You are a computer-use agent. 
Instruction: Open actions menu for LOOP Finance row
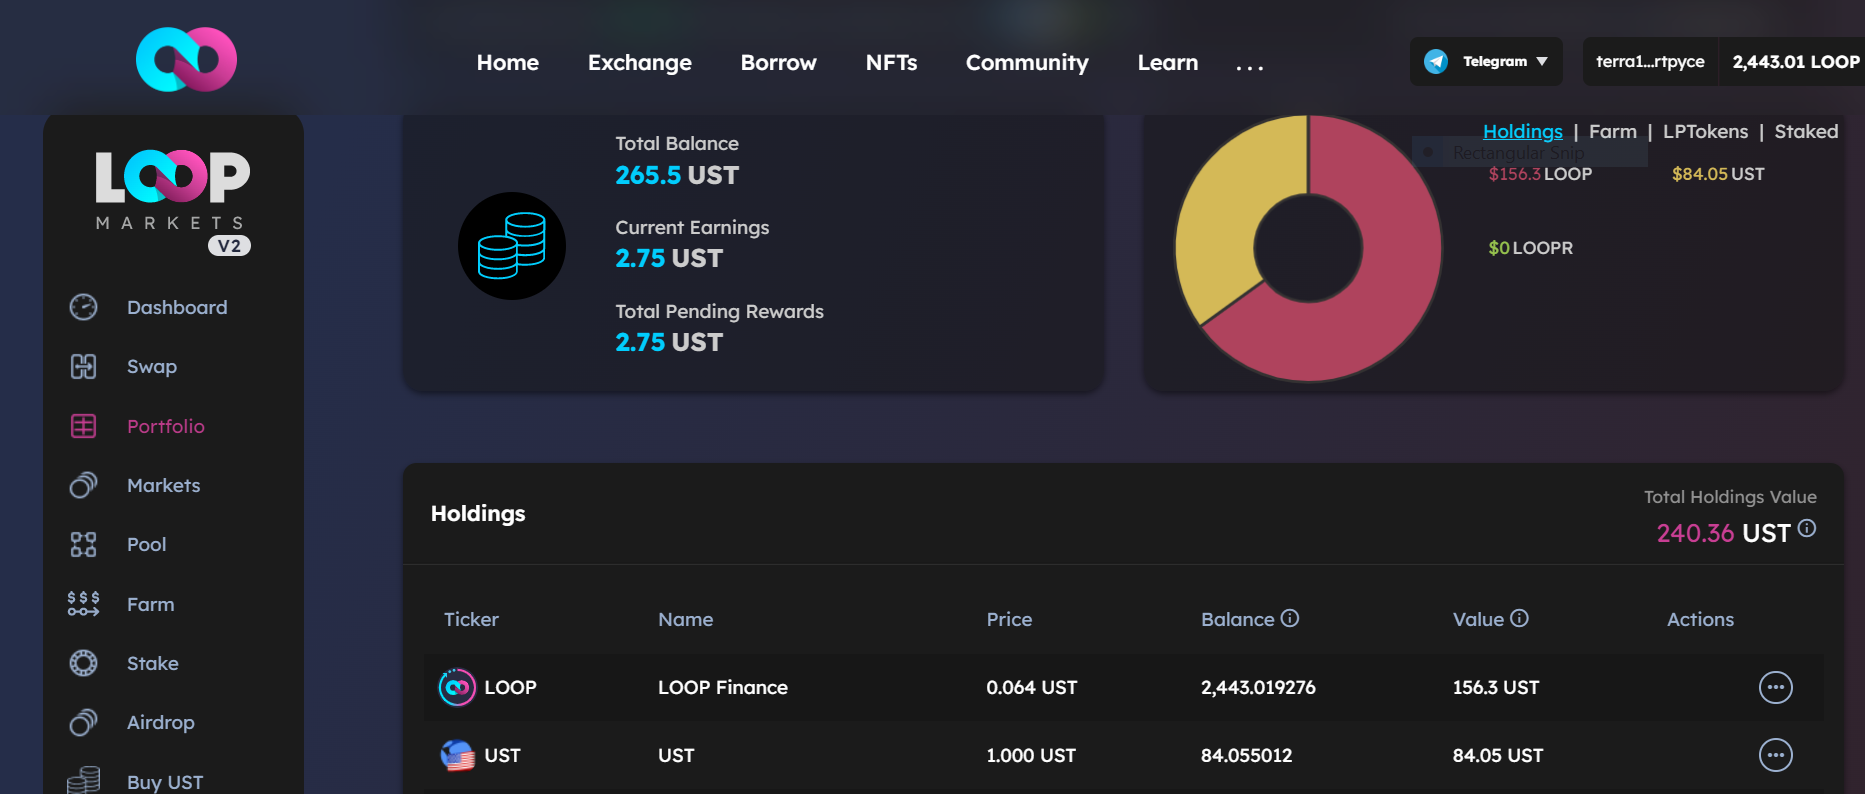1776,687
